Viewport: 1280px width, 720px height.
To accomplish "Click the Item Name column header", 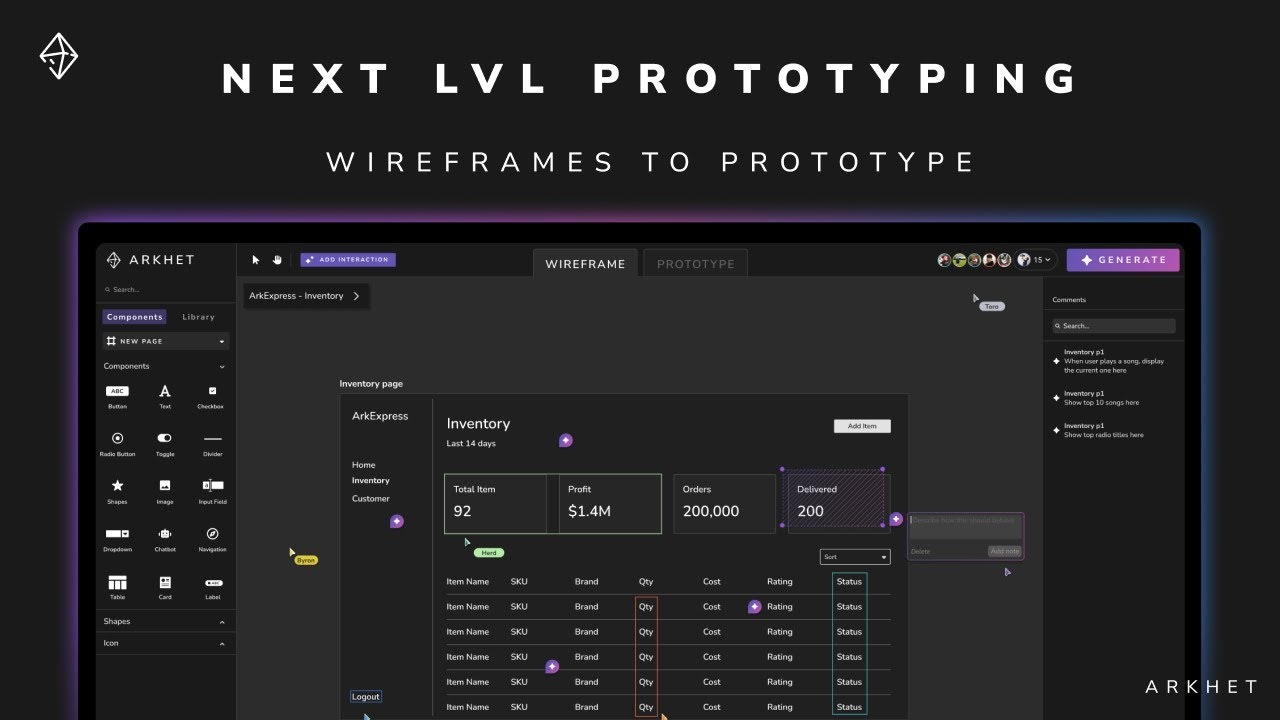I will click(468, 582).
